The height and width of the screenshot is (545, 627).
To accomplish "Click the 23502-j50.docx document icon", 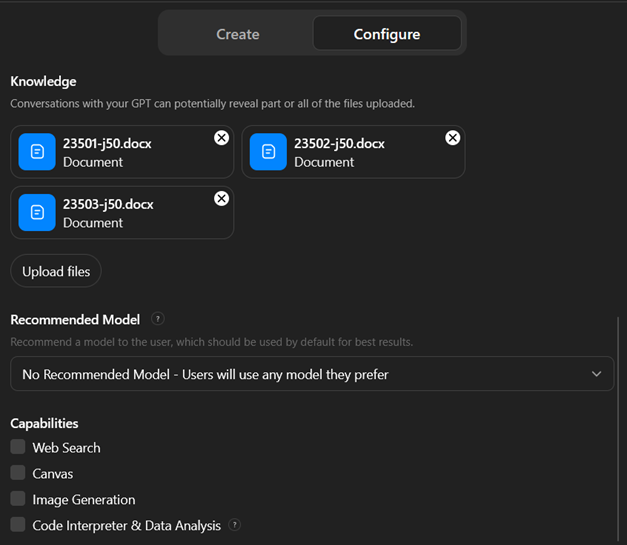I will 268,152.
